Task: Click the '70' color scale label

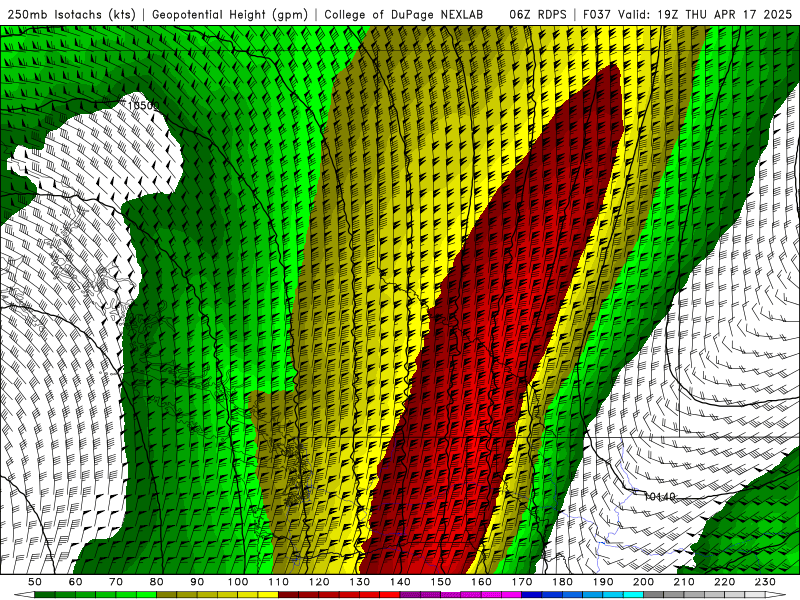Action: [x=116, y=582]
